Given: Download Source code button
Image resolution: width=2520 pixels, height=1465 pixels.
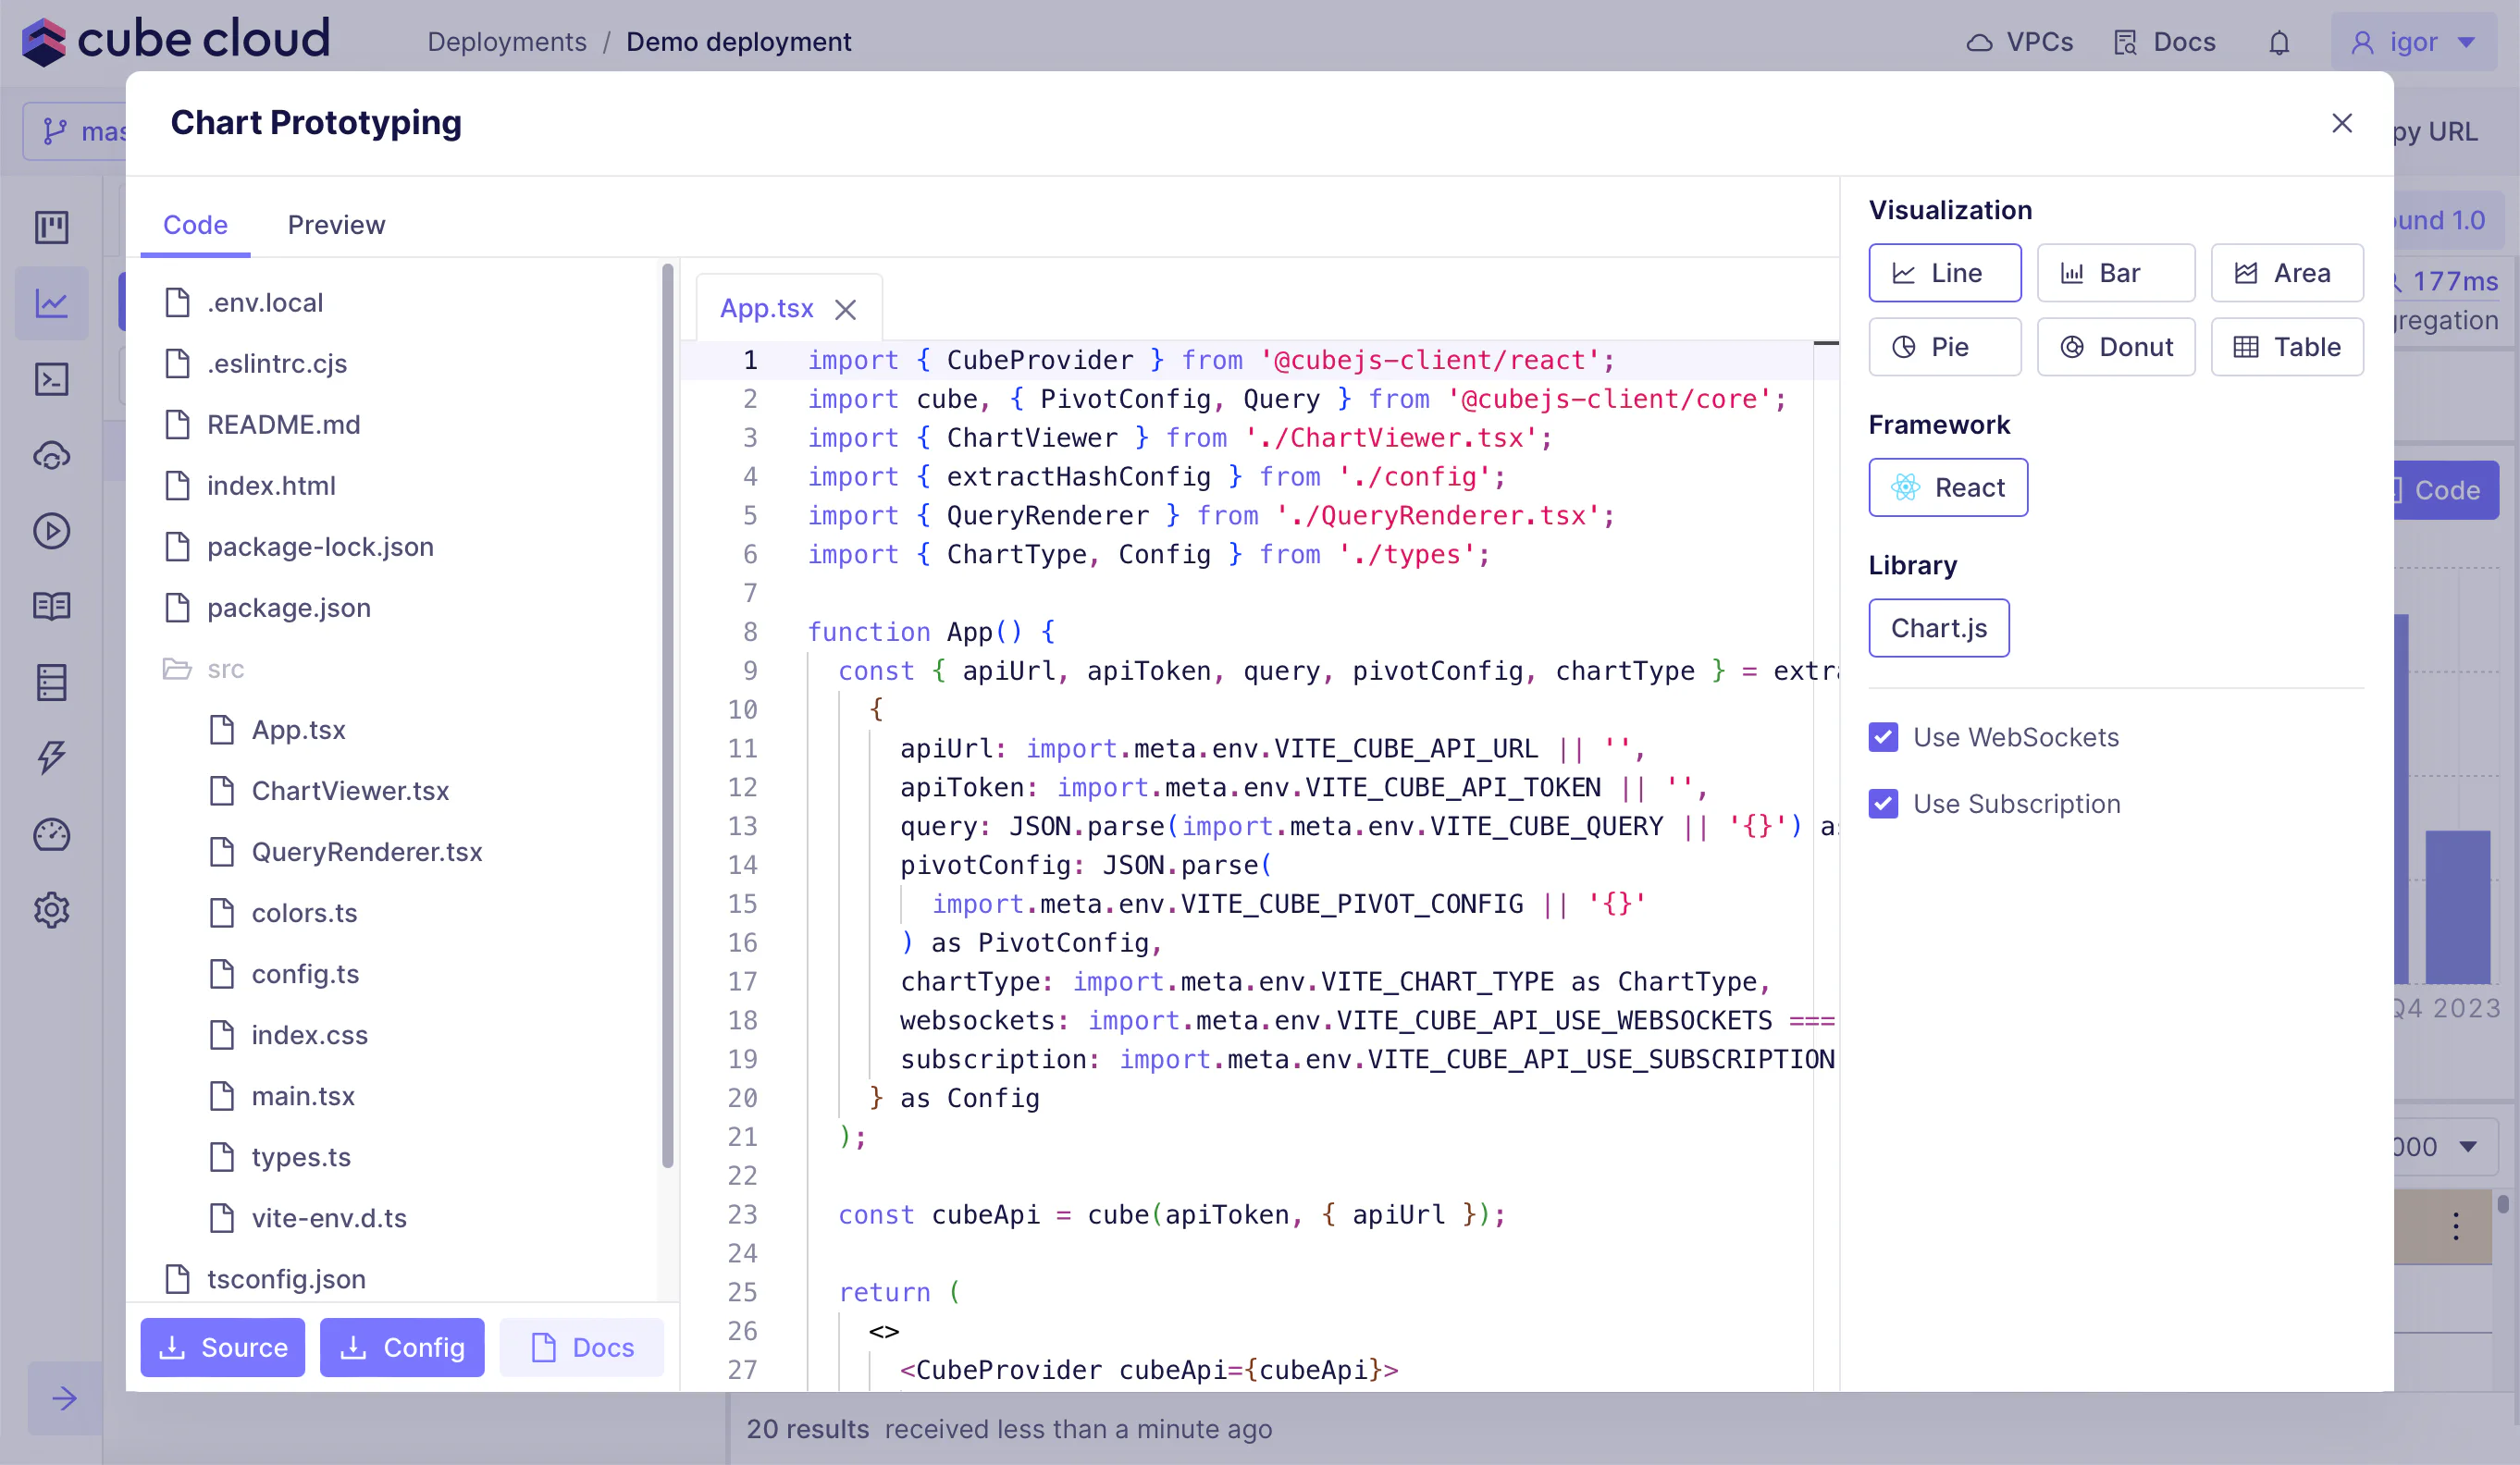Looking at the screenshot, I should click(222, 1348).
